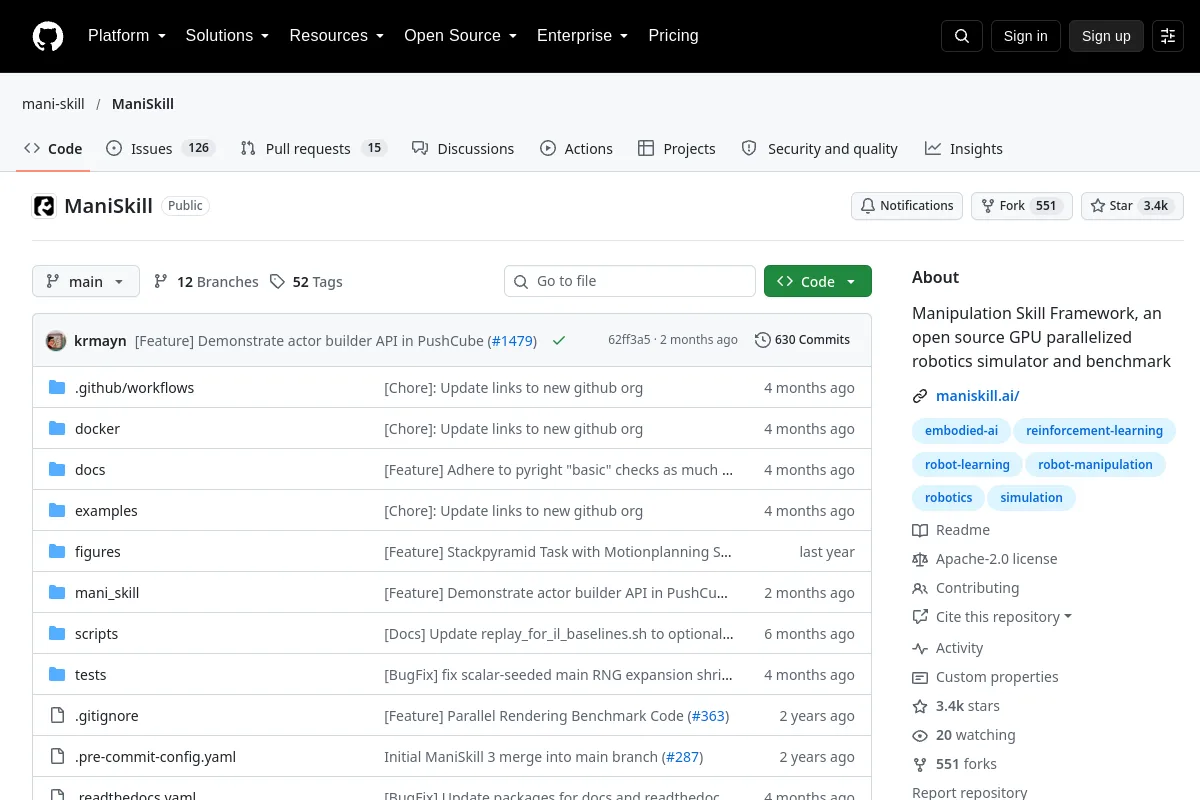
Task: Open the .github/workflows folder icon
Action: [57, 388]
